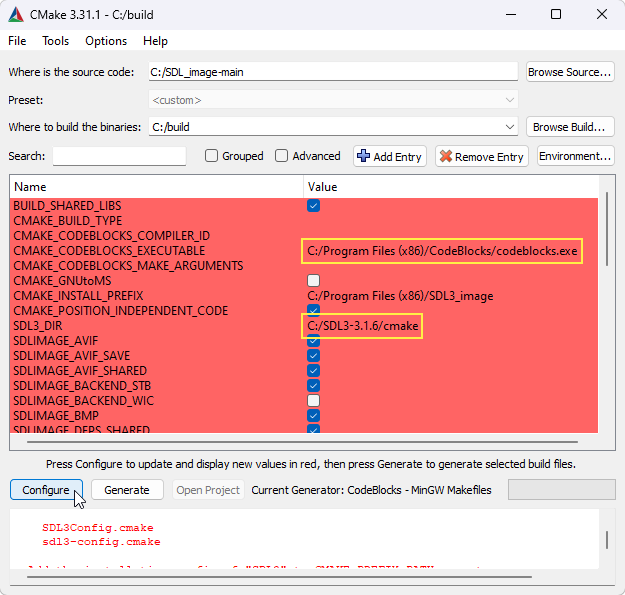This screenshot has width=625, height=595.
Task: Click Add Entry plus button
Action: click(389, 156)
